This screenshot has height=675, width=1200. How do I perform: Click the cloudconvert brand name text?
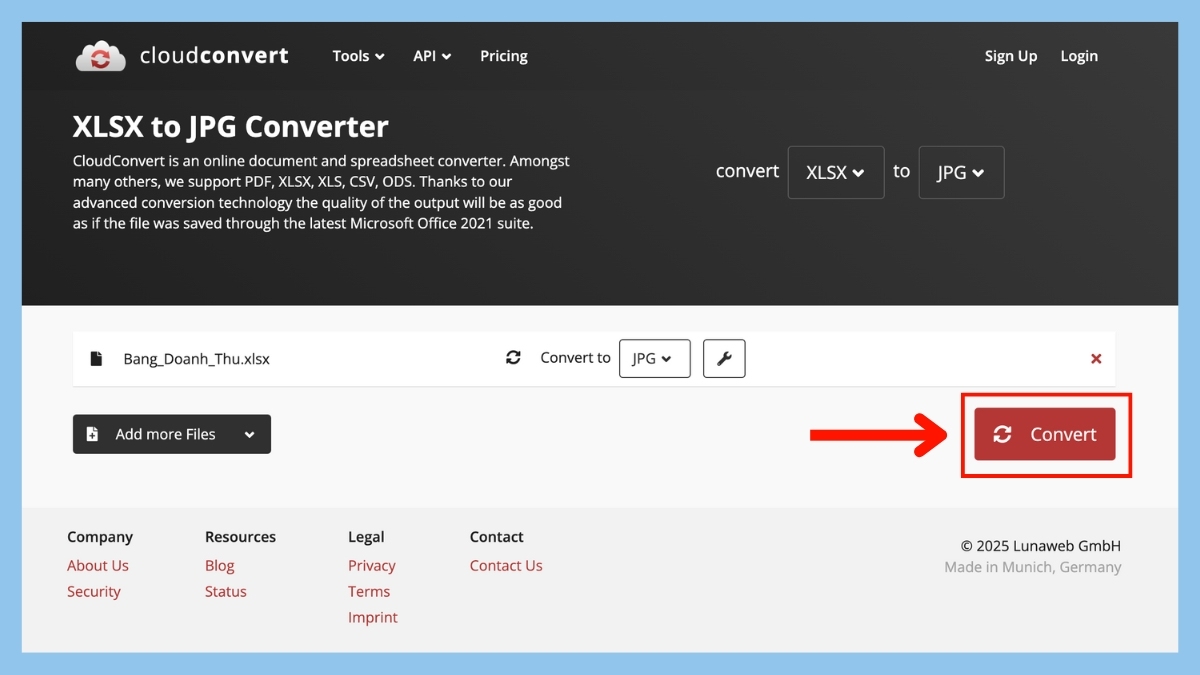214,56
